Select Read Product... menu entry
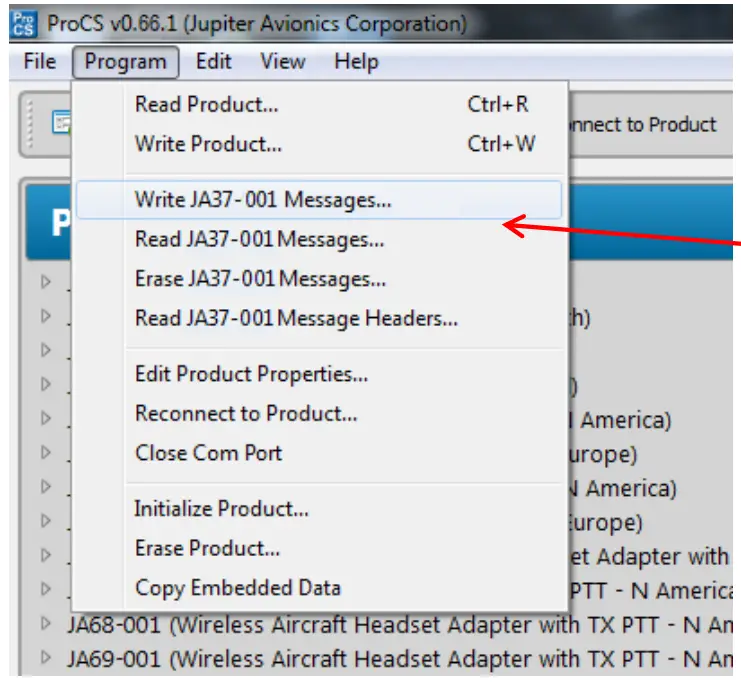741x686 pixels. pos(319,104)
